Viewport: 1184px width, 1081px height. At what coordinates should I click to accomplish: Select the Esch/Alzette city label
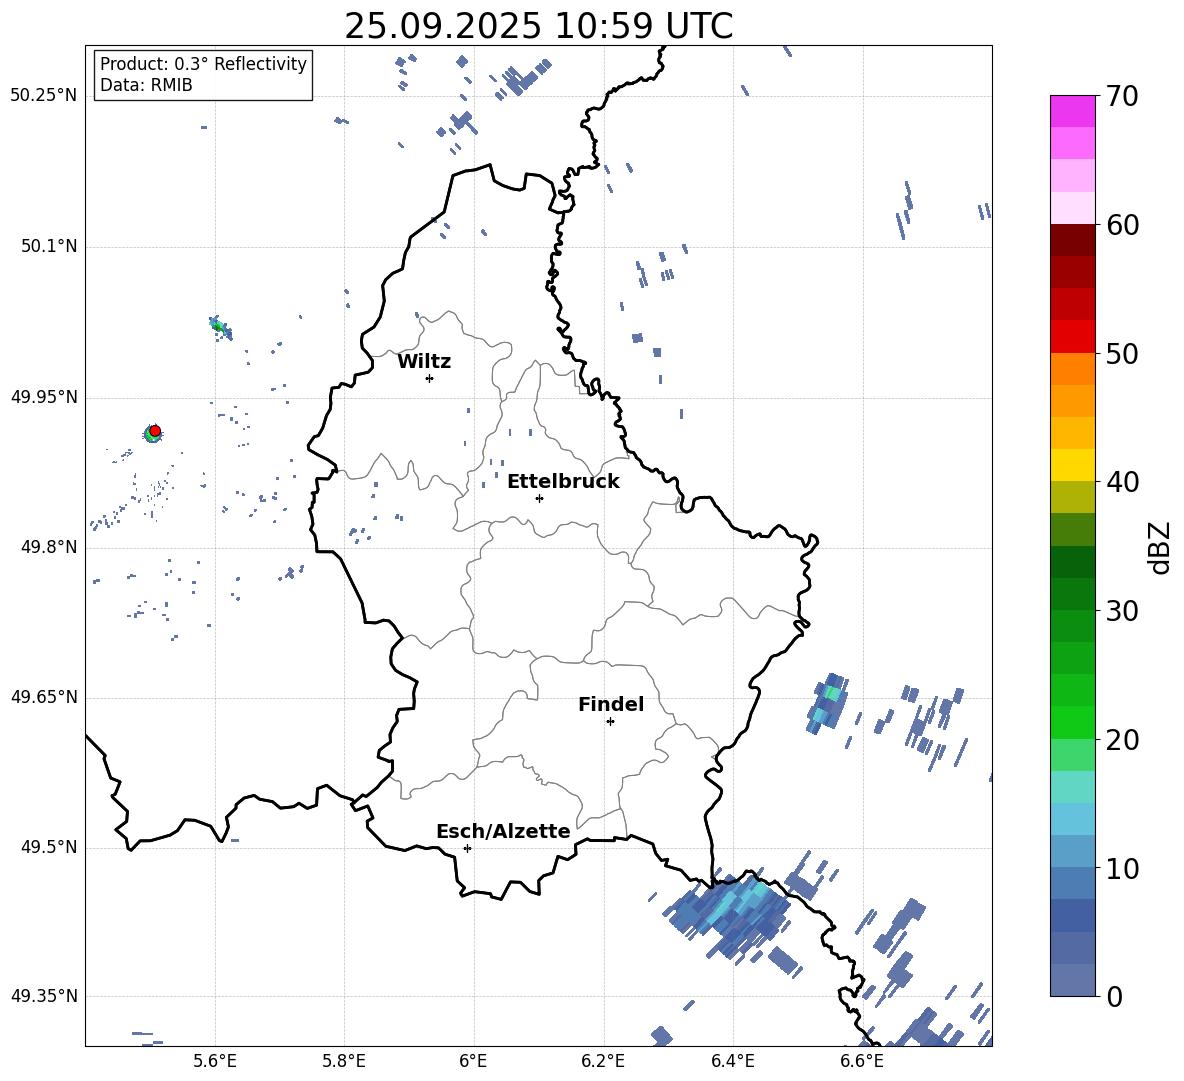503,831
